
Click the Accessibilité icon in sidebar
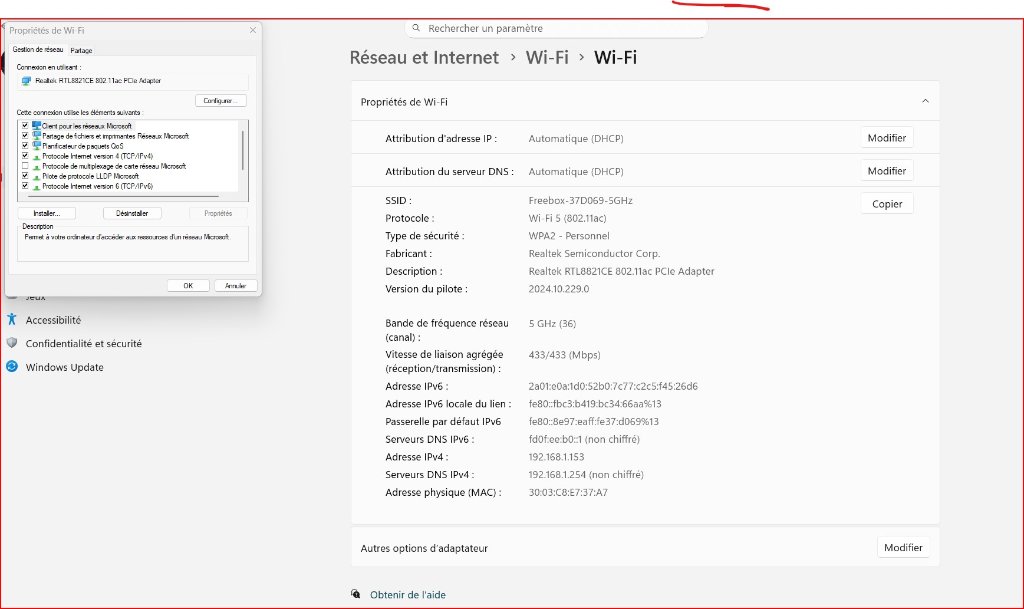tap(12, 320)
